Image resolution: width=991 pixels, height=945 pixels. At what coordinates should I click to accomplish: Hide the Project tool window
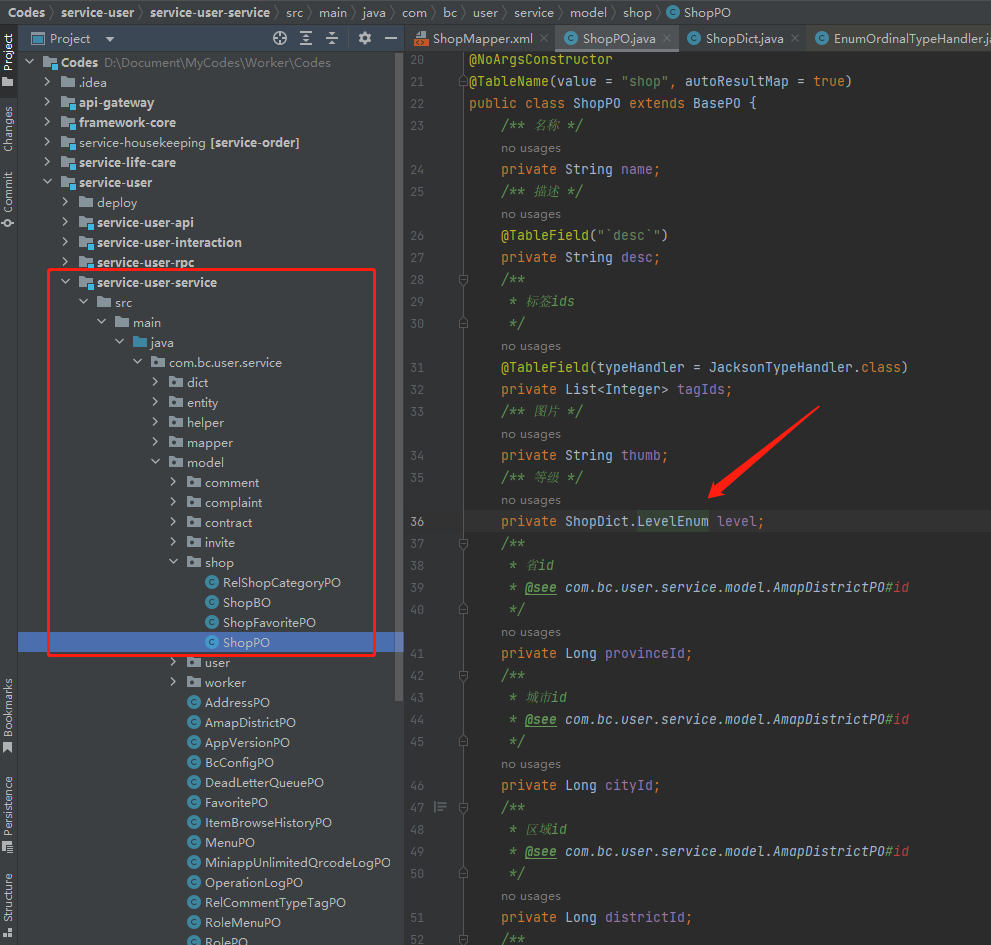pos(391,39)
